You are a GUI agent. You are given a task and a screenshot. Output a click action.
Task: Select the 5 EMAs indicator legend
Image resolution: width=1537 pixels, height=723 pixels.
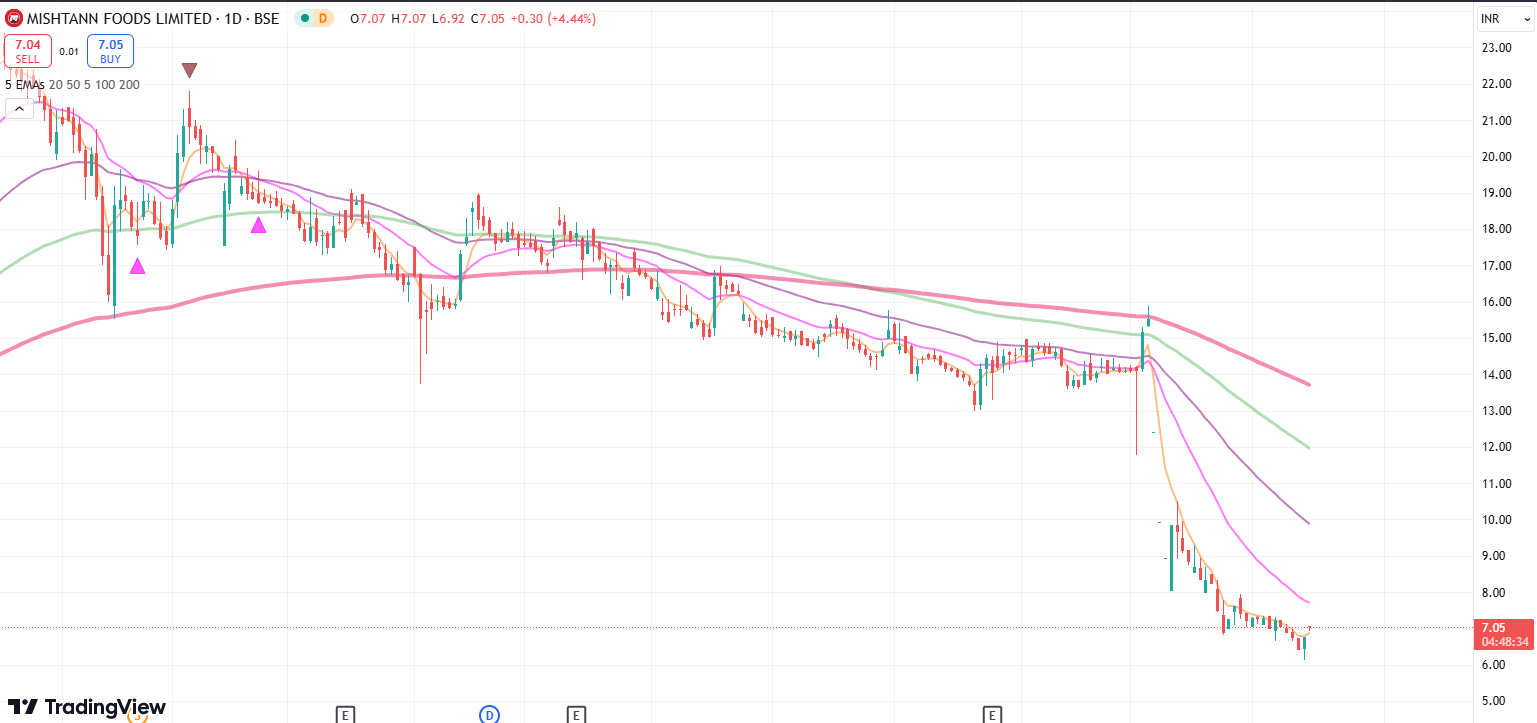(x=72, y=85)
